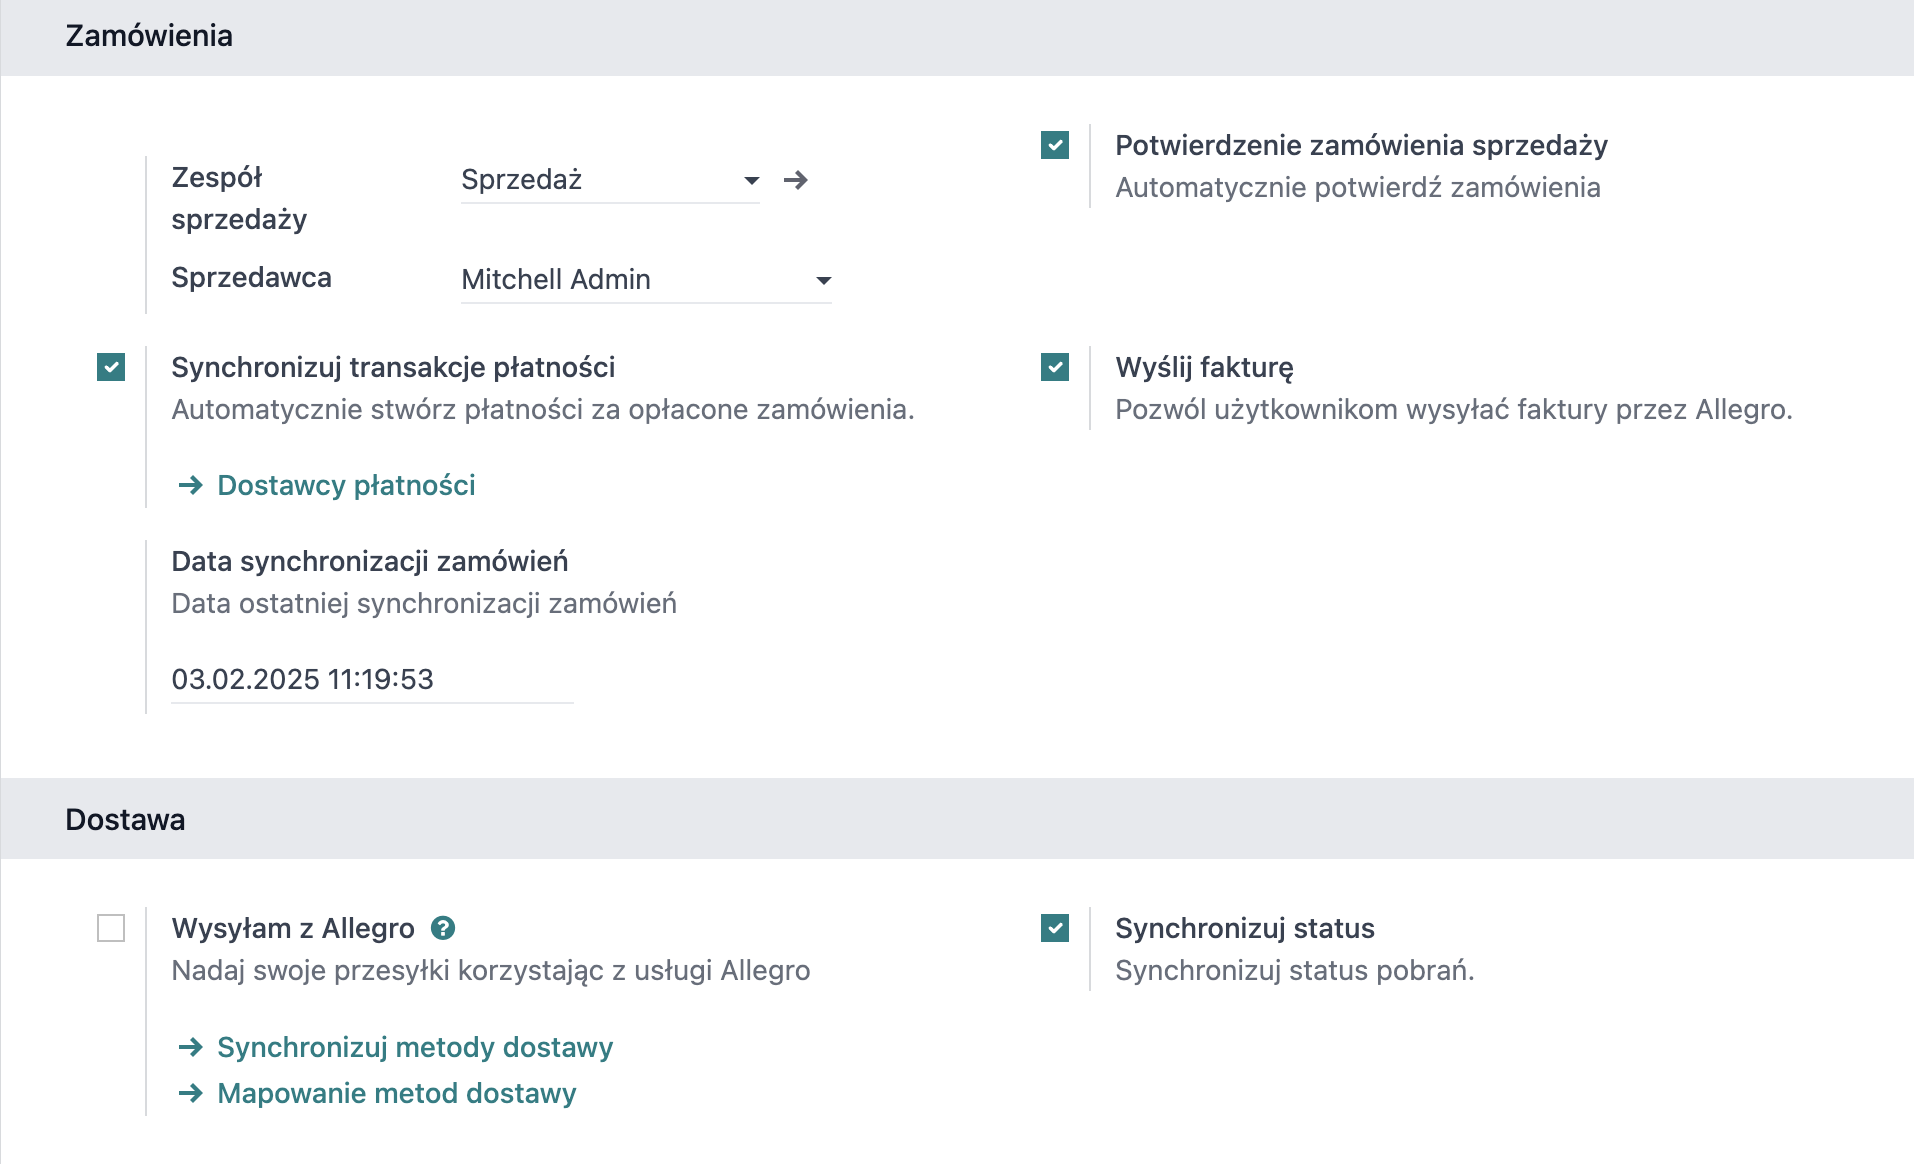Screen dimensions: 1914x1164
Task: Disable the Wyślij fakturę checkbox
Action: click(x=1055, y=367)
